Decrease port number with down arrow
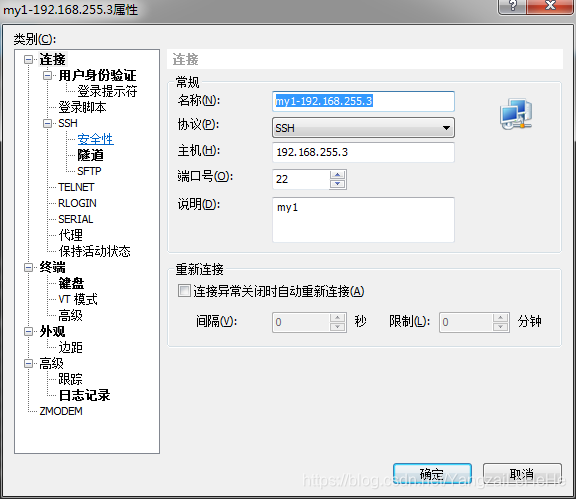This screenshot has width=576, height=499. 338,184
